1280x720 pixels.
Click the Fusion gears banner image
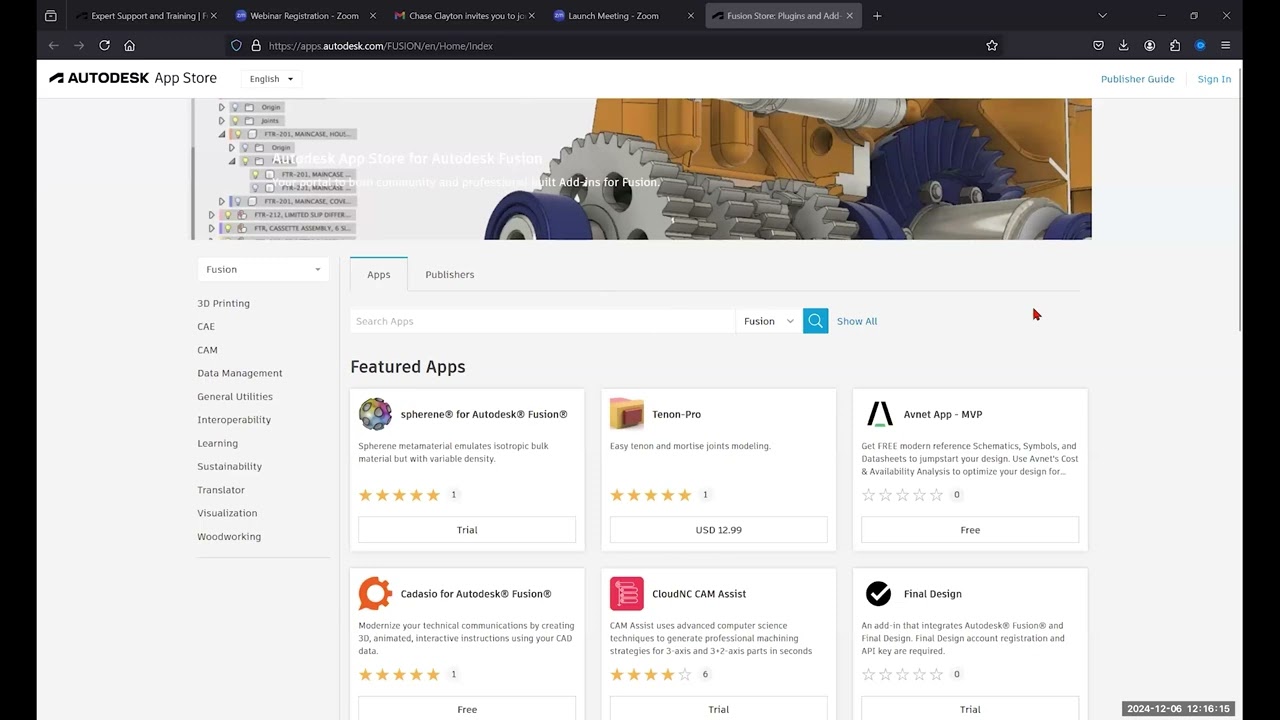(x=641, y=169)
